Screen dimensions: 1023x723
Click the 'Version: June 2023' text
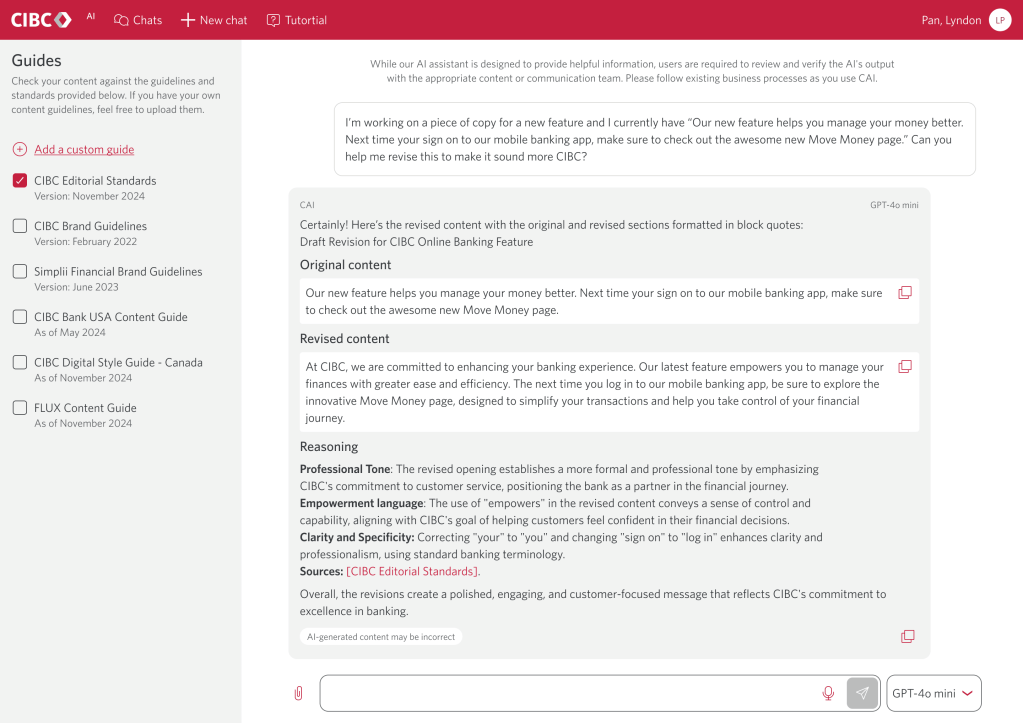[76, 287]
